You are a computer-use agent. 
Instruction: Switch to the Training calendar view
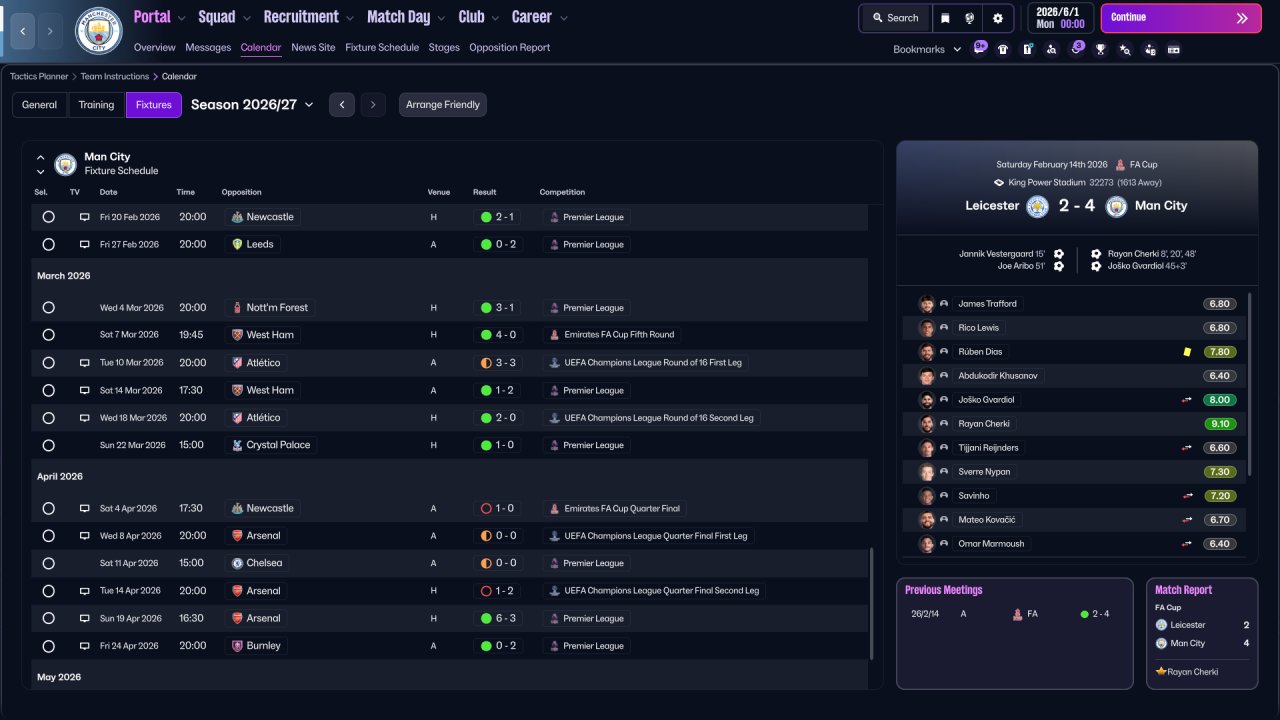97,105
